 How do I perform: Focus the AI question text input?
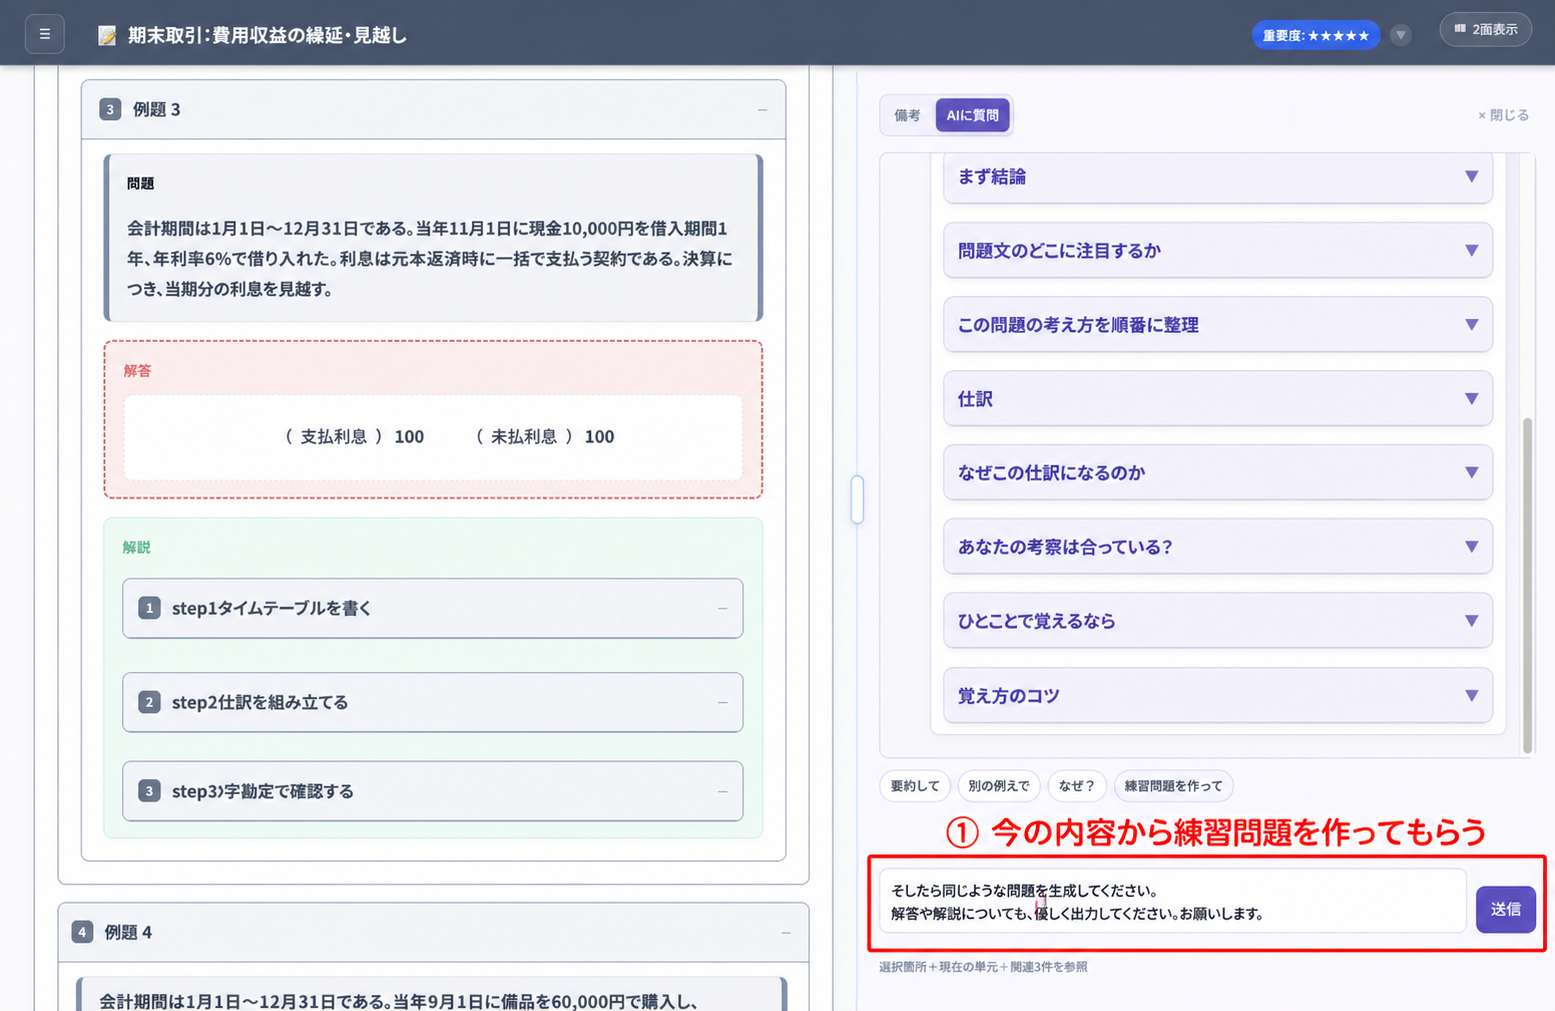coord(1172,901)
